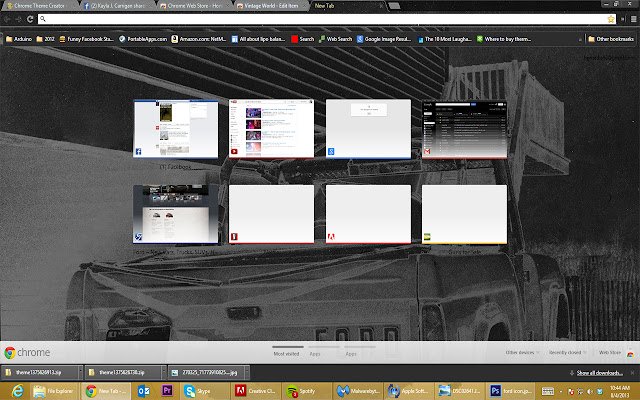Switch to the Kayla J. Facebook tab
The image size is (640, 400).
click(116, 6)
